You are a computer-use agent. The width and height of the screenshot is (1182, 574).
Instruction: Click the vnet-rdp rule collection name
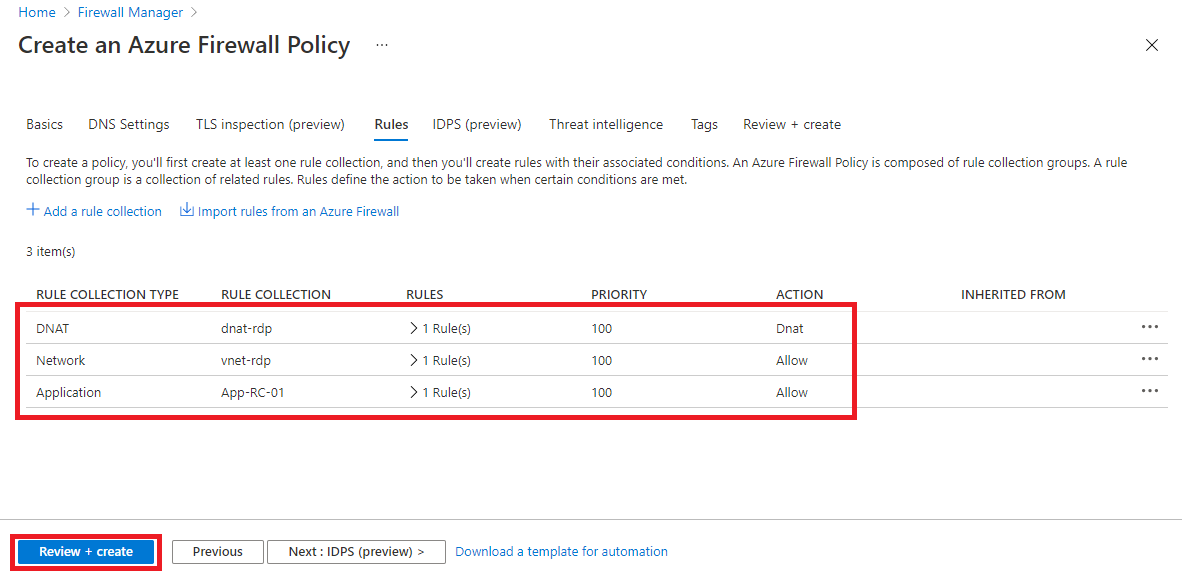(246, 361)
